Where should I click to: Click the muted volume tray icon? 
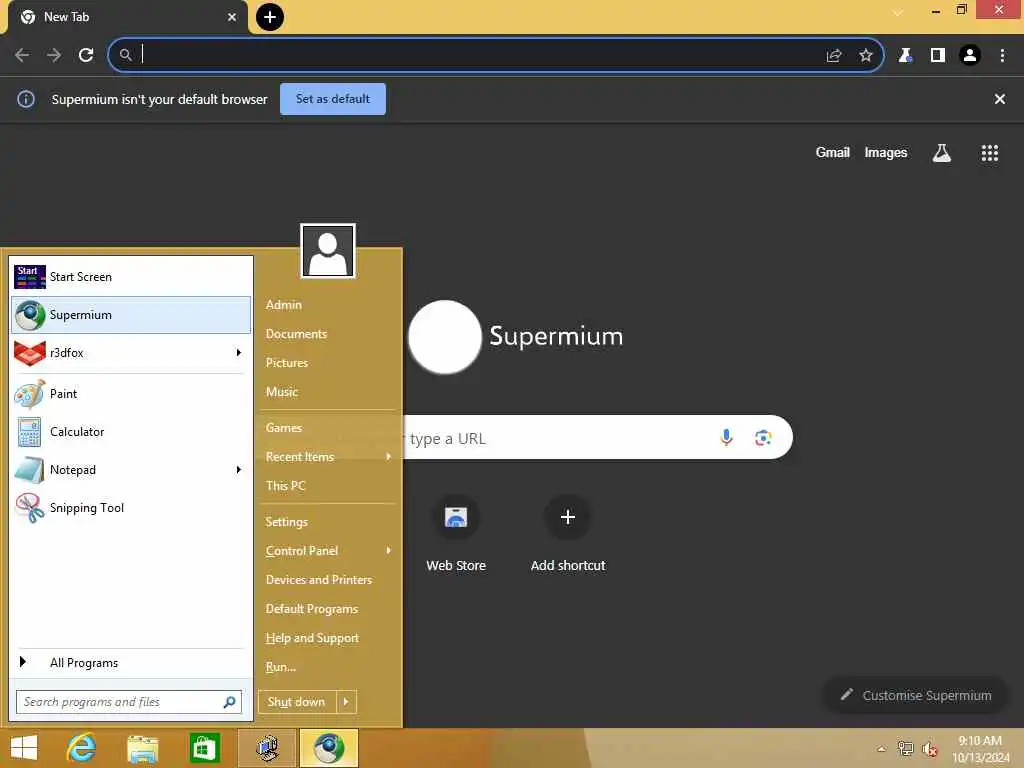pos(929,749)
